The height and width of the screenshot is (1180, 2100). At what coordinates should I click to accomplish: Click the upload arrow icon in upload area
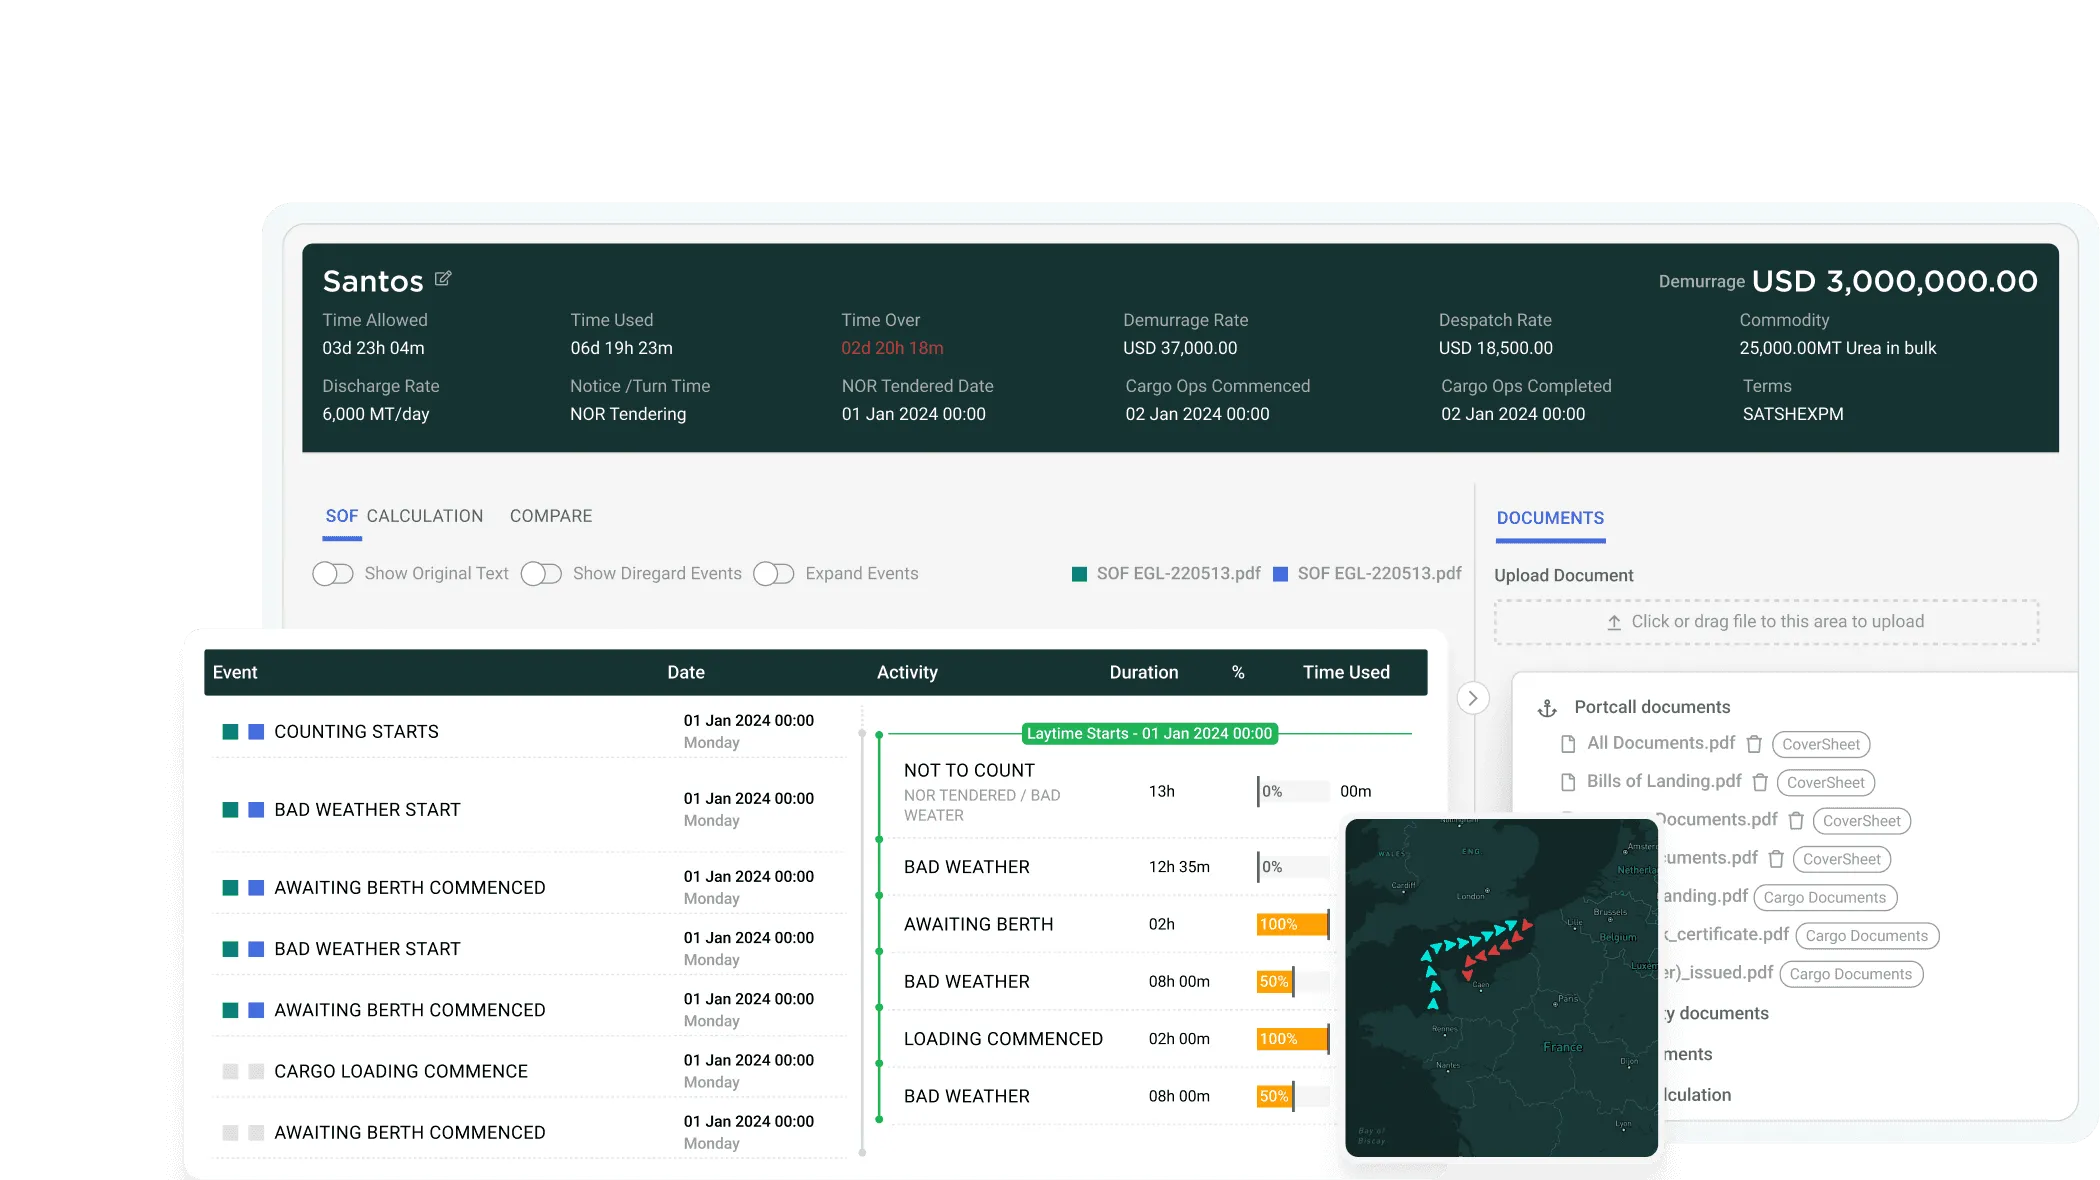1616,621
